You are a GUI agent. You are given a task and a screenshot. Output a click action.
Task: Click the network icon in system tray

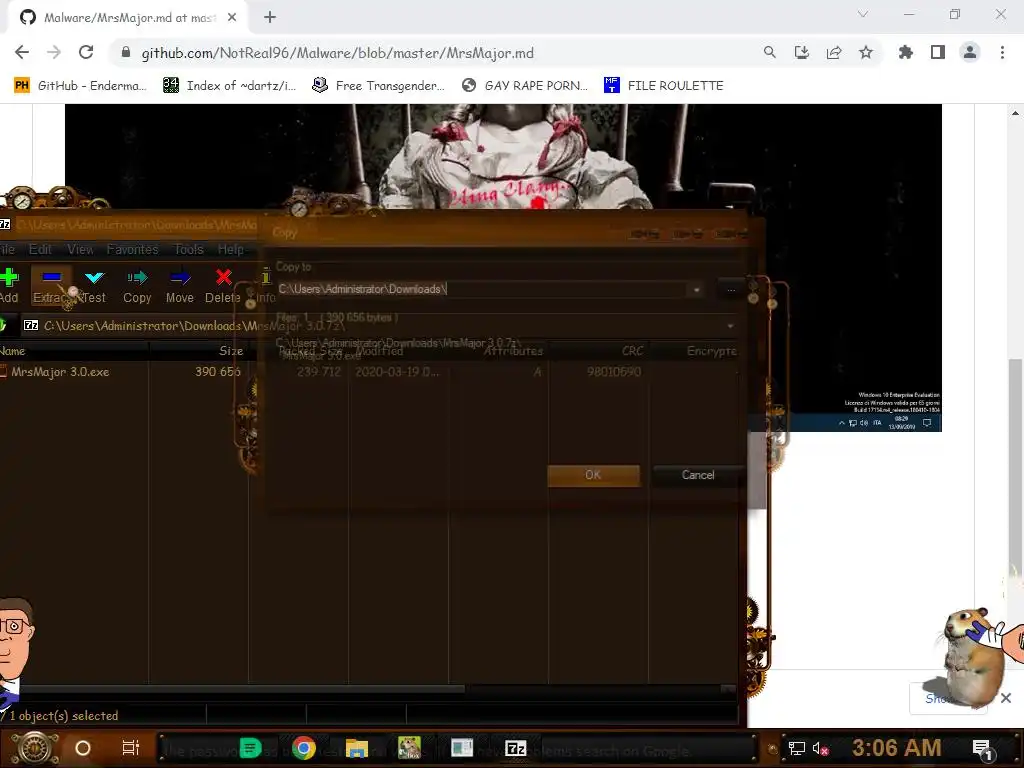797,748
